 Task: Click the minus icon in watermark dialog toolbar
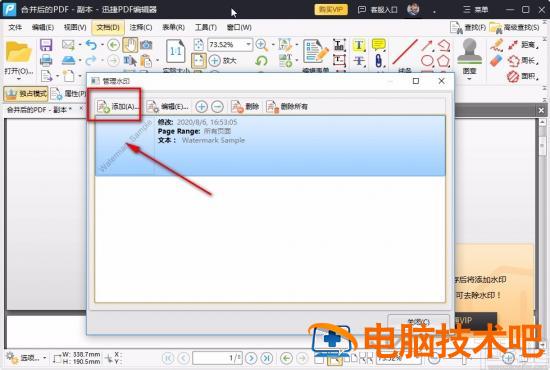217,107
